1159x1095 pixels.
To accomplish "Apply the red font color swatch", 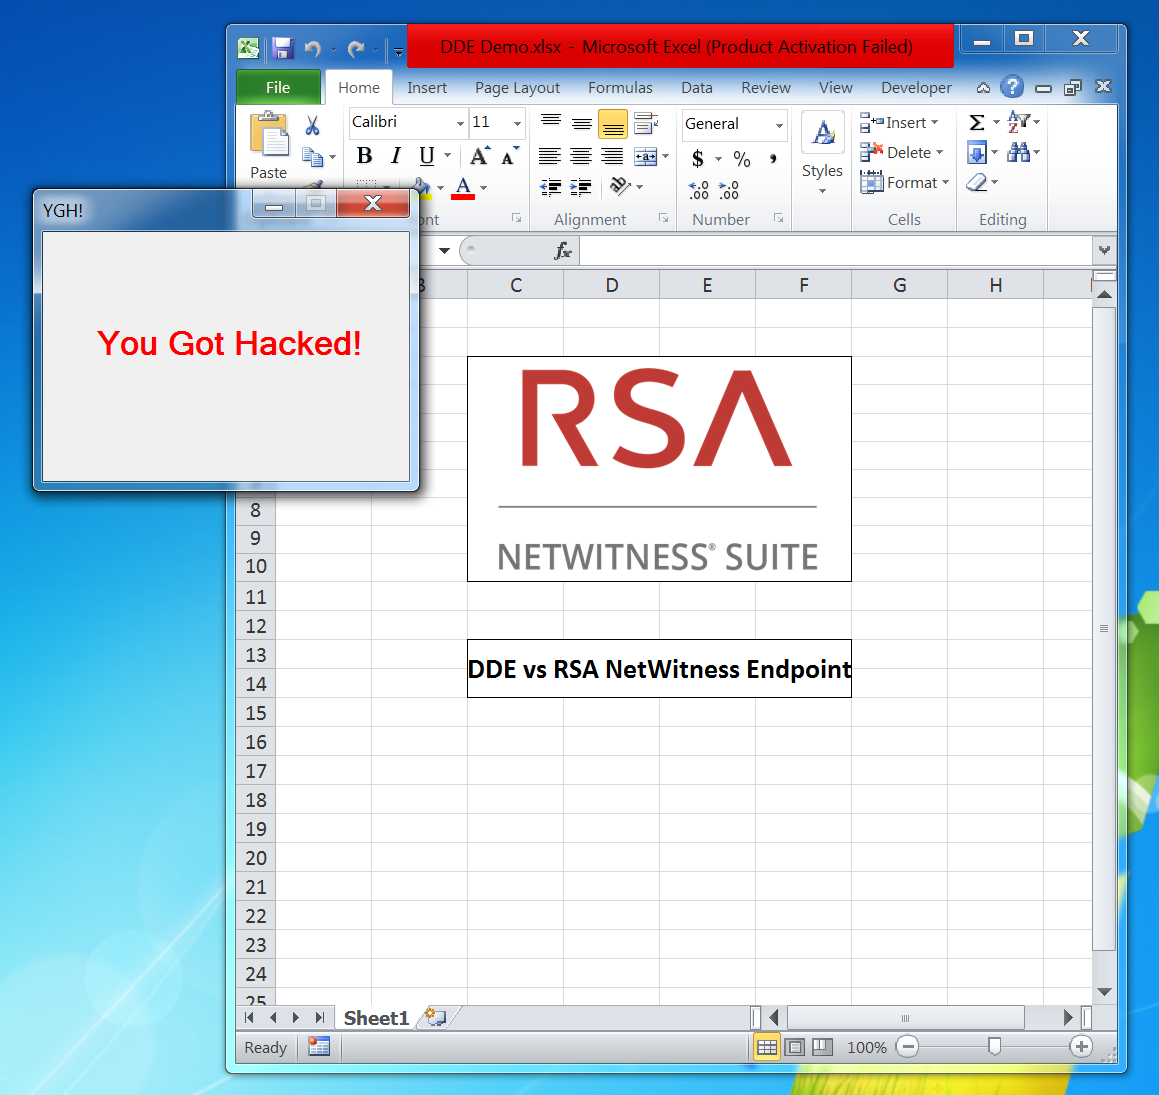I will click(463, 188).
